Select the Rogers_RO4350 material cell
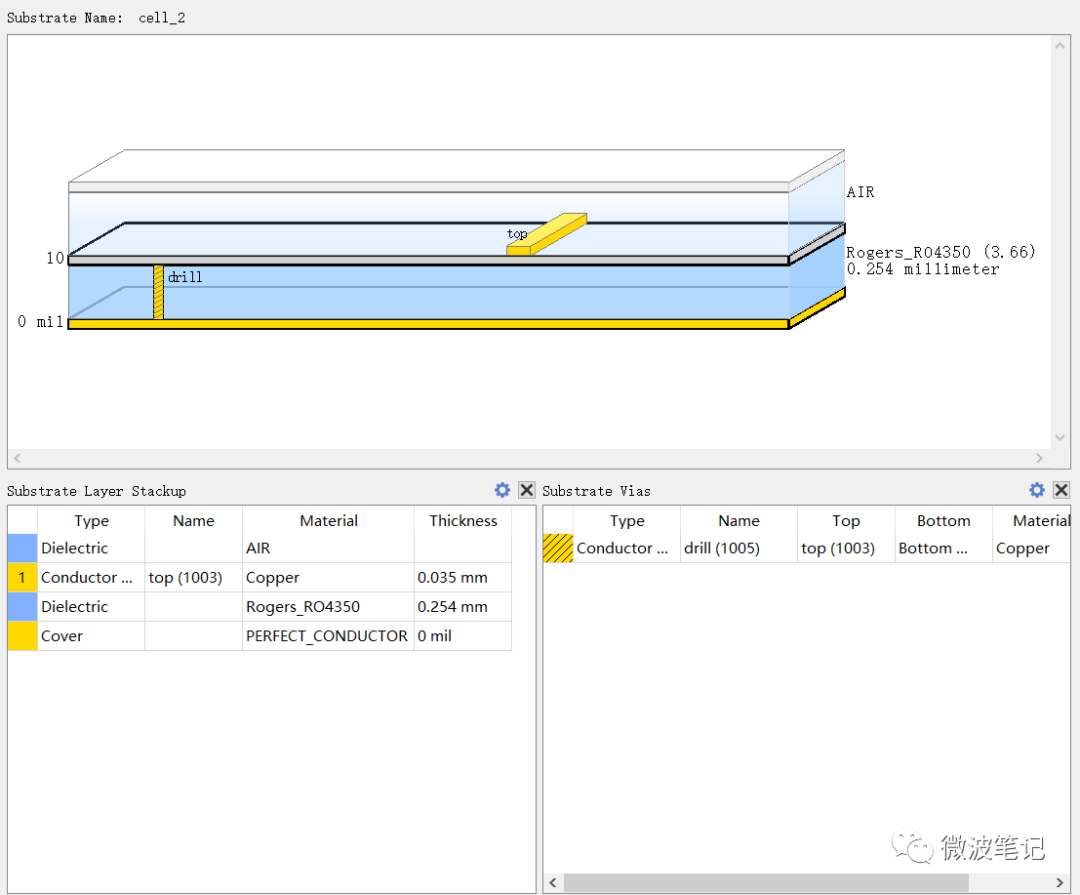This screenshot has width=1080, height=895. (x=303, y=607)
